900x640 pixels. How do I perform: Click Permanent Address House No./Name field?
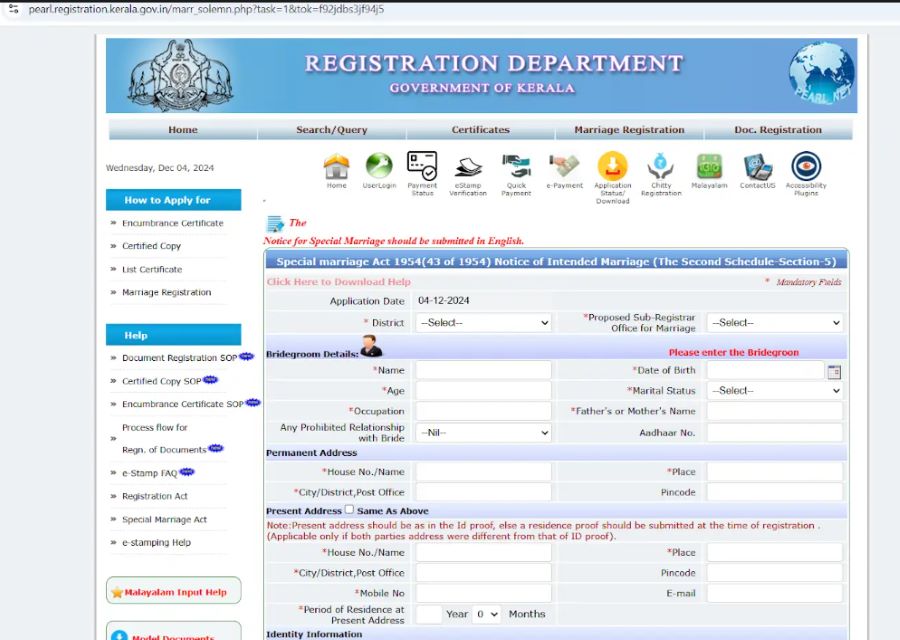(x=483, y=472)
